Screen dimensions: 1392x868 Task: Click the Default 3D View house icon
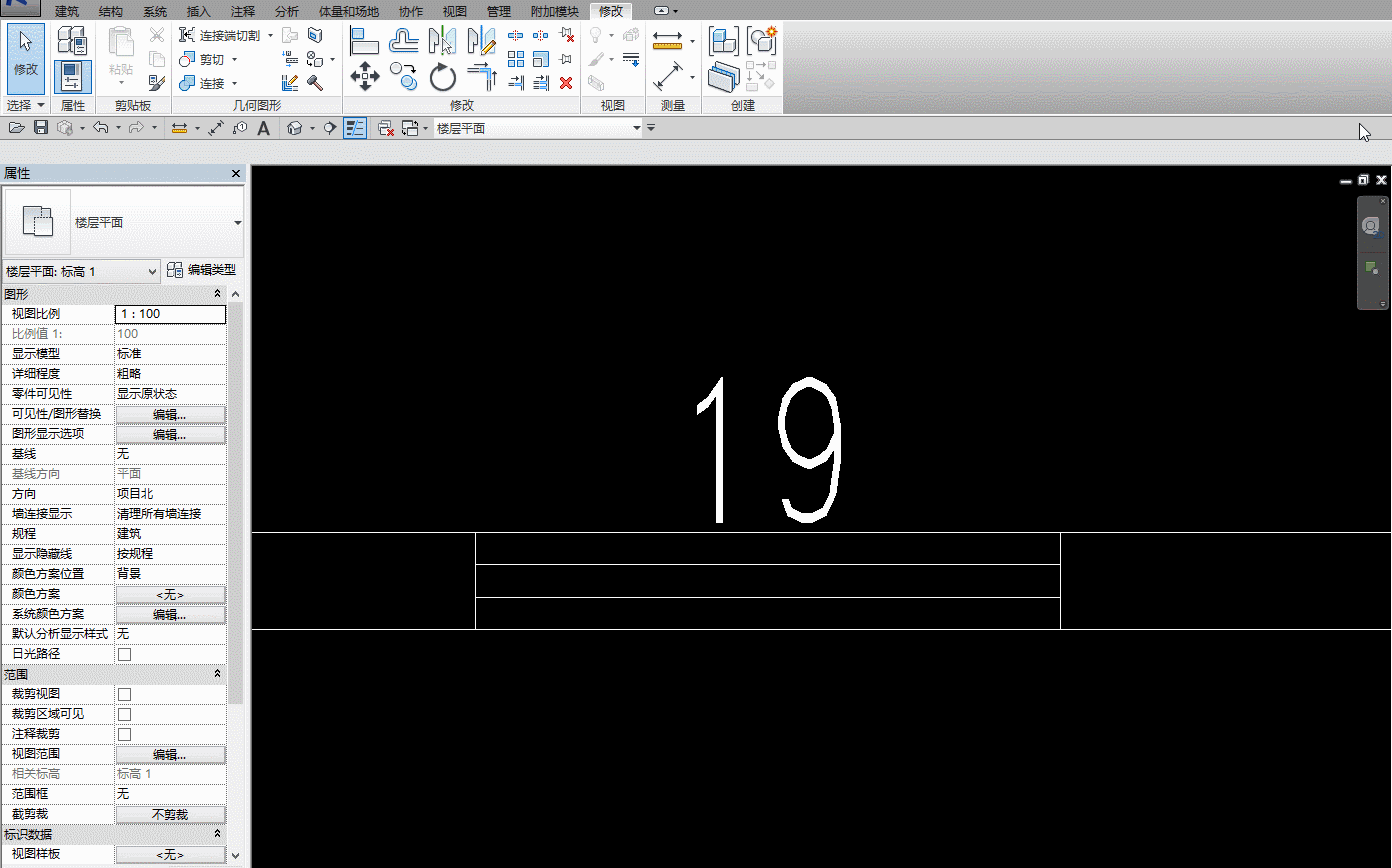[295, 128]
